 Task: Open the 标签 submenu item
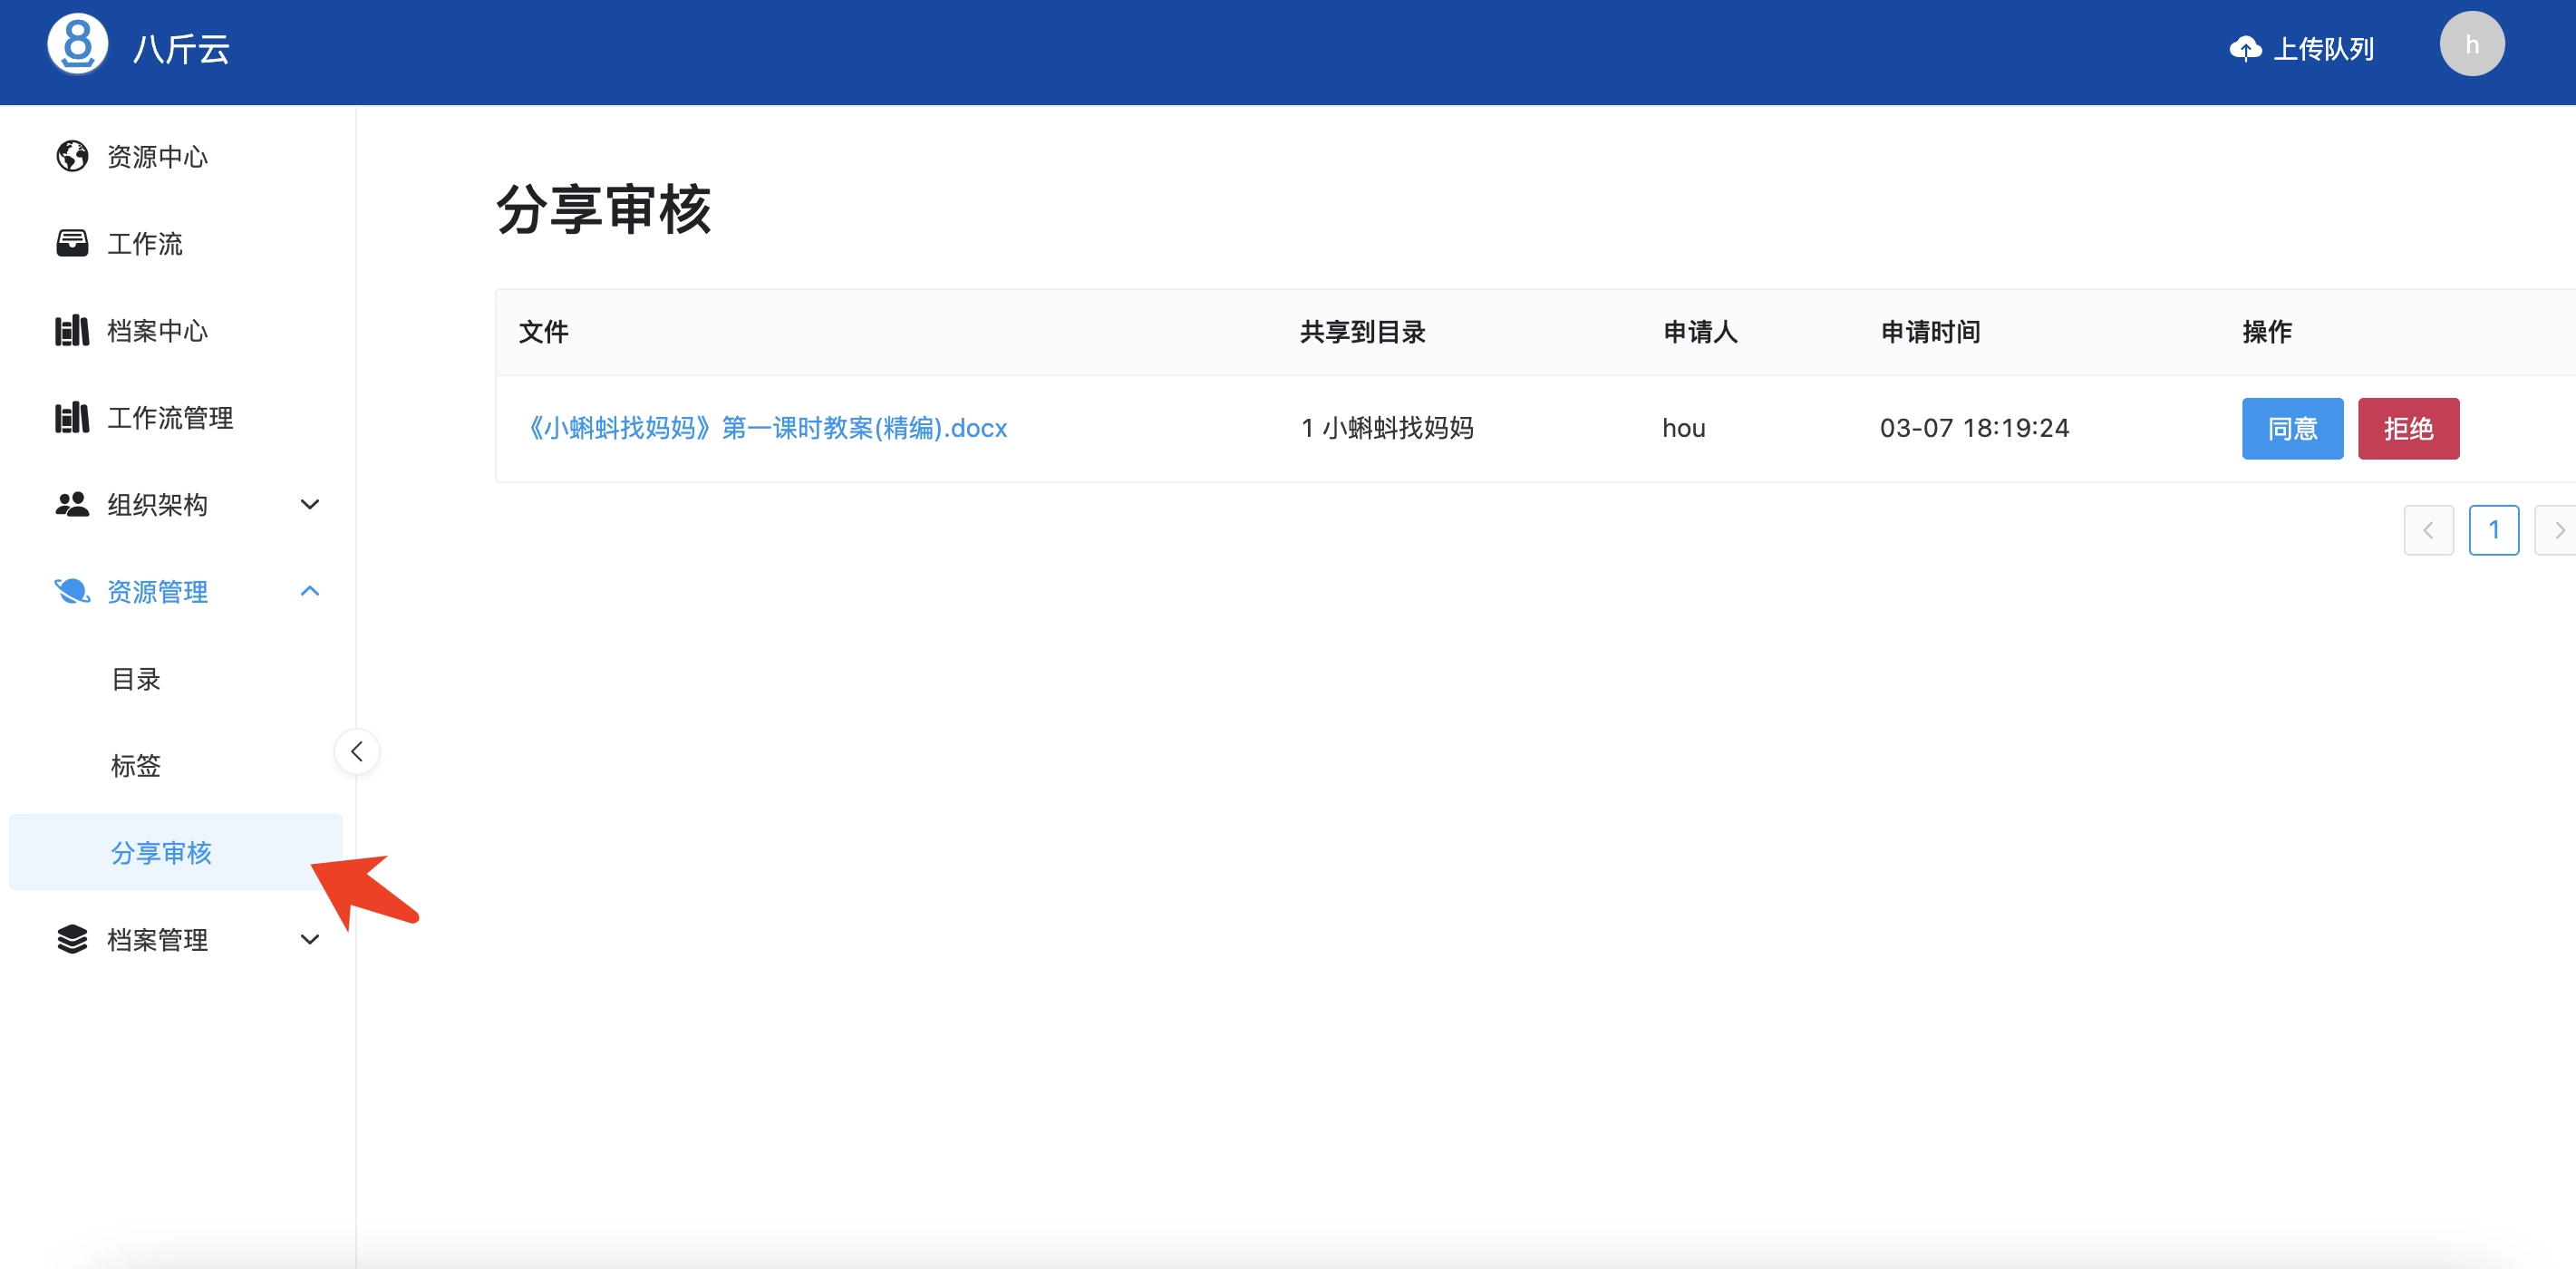pos(136,766)
